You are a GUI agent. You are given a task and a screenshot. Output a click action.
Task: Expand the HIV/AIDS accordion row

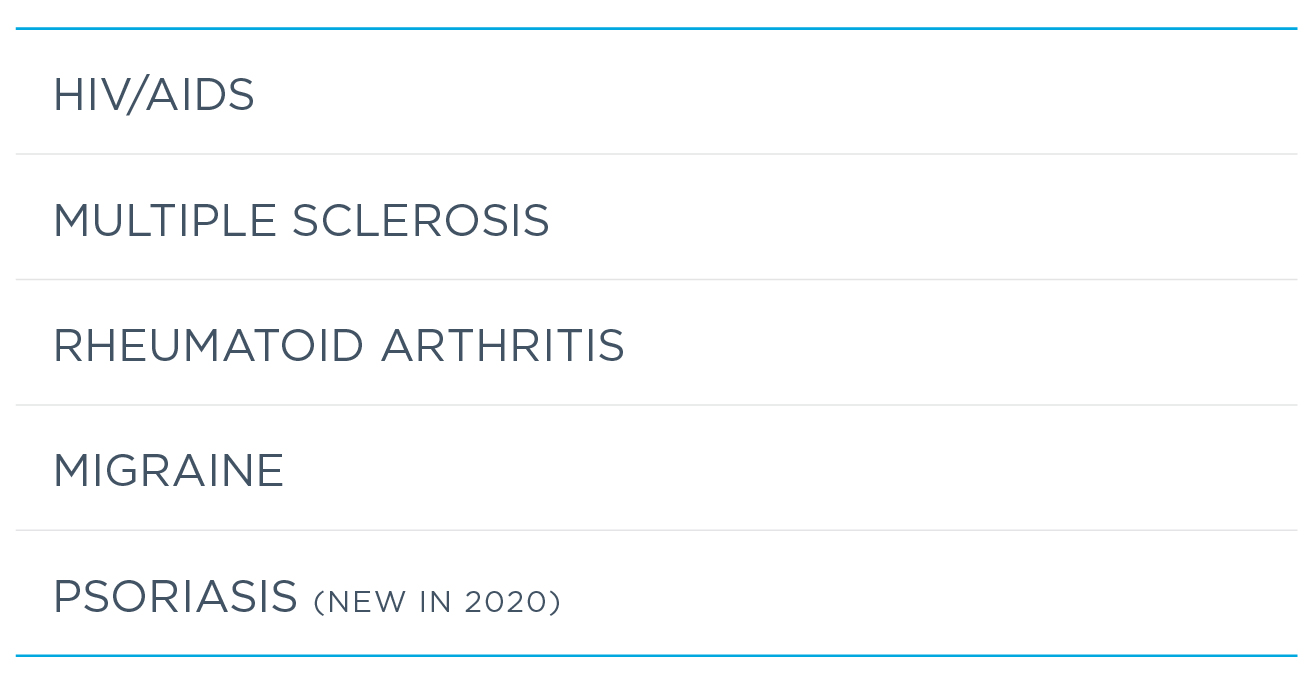point(656,93)
